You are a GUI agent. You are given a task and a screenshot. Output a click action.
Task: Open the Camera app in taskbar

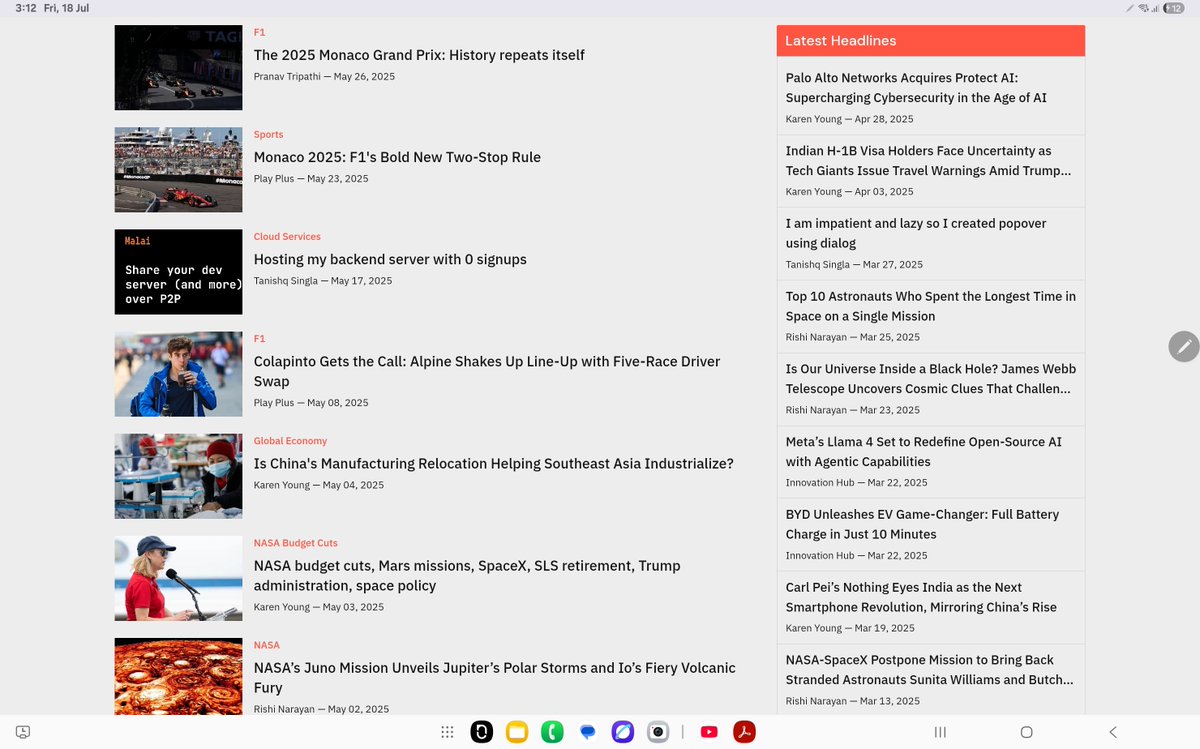tap(658, 732)
